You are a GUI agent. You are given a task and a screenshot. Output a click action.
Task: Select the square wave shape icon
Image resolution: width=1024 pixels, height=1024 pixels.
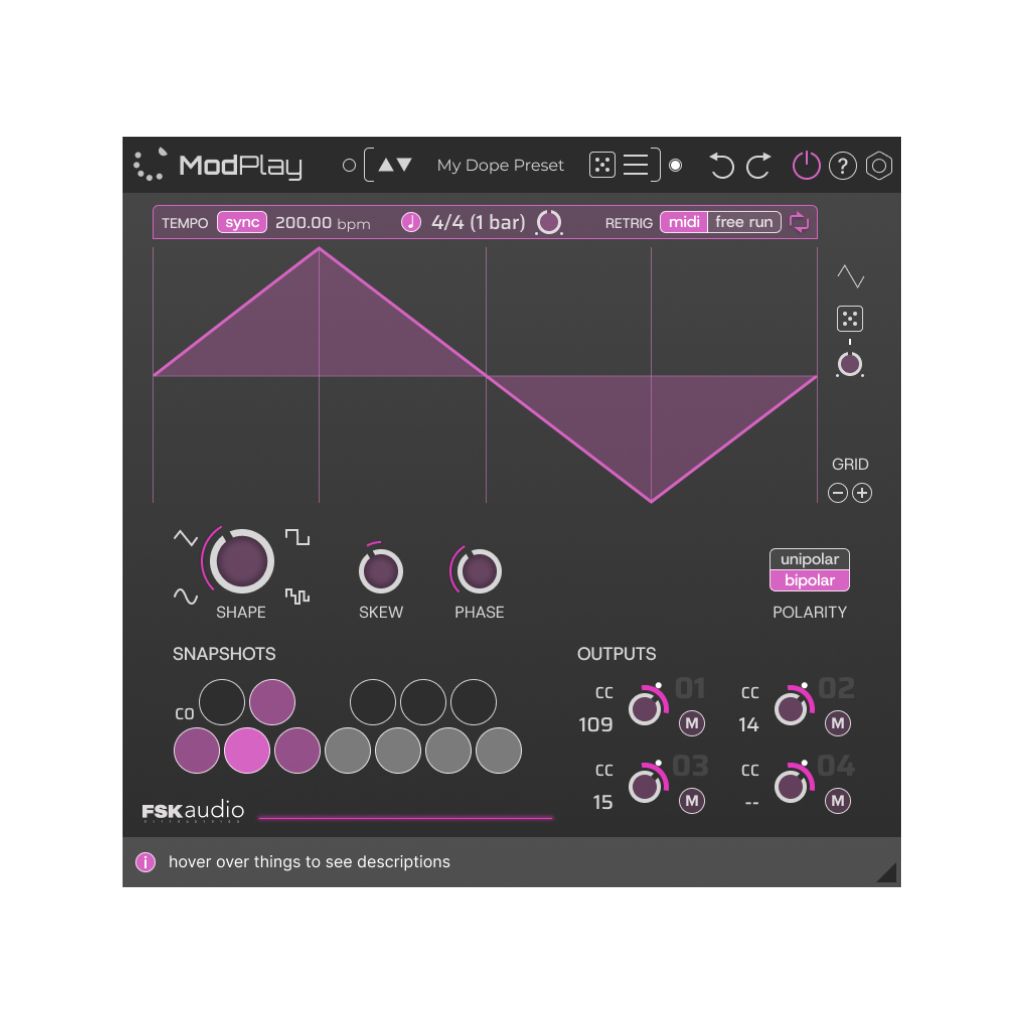(x=297, y=537)
